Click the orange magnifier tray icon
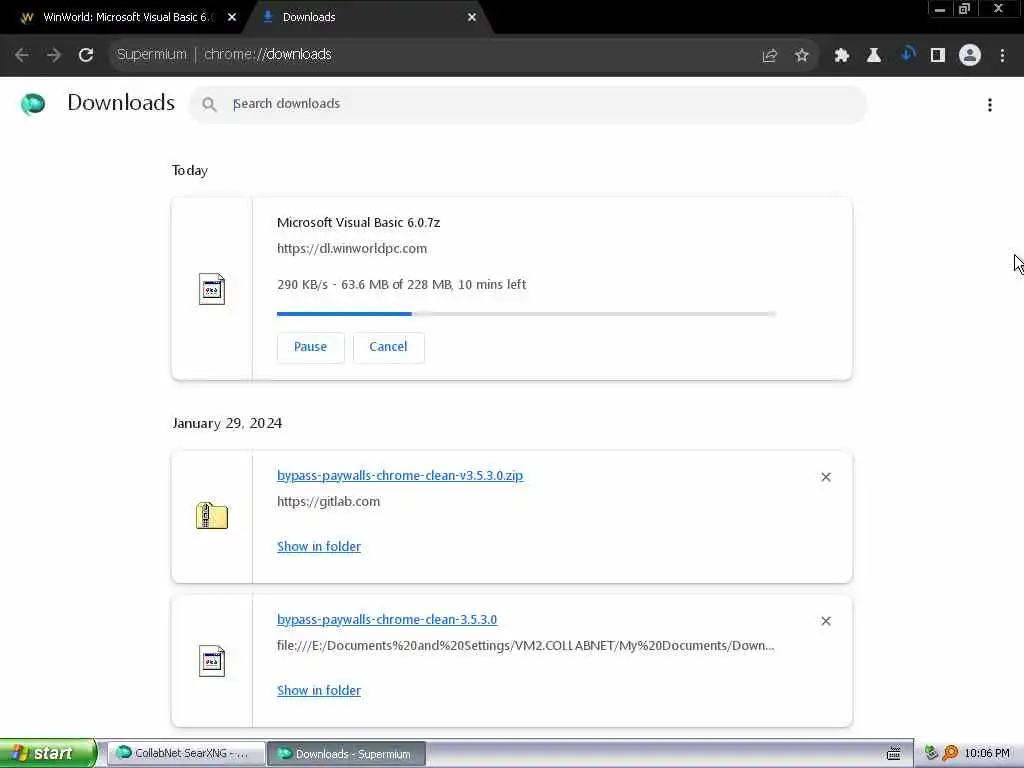This screenshot has width=1024, height=768. (950, 753)
